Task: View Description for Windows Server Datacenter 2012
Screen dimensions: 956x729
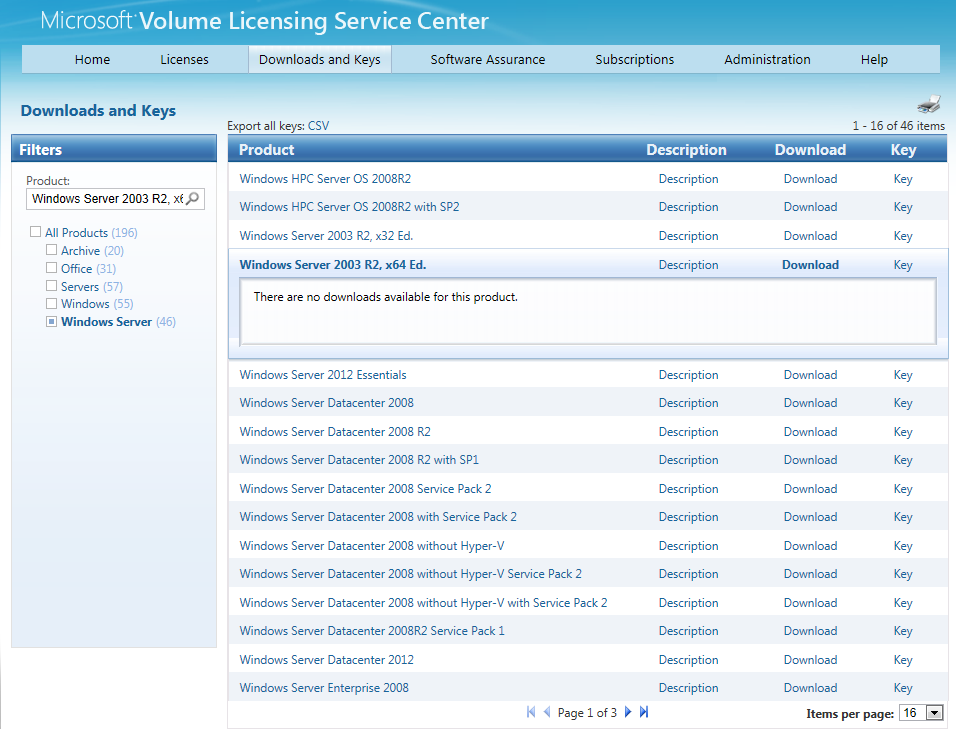Action: pyautogui.click(x=688, y=660)
